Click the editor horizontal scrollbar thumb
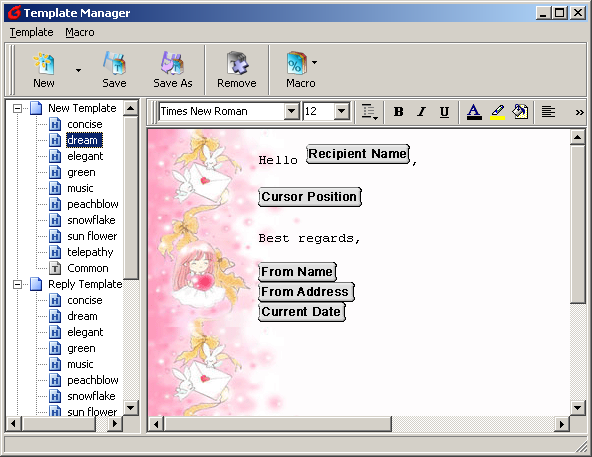This screenshot has width=592, height=457. tap(278, 424)
